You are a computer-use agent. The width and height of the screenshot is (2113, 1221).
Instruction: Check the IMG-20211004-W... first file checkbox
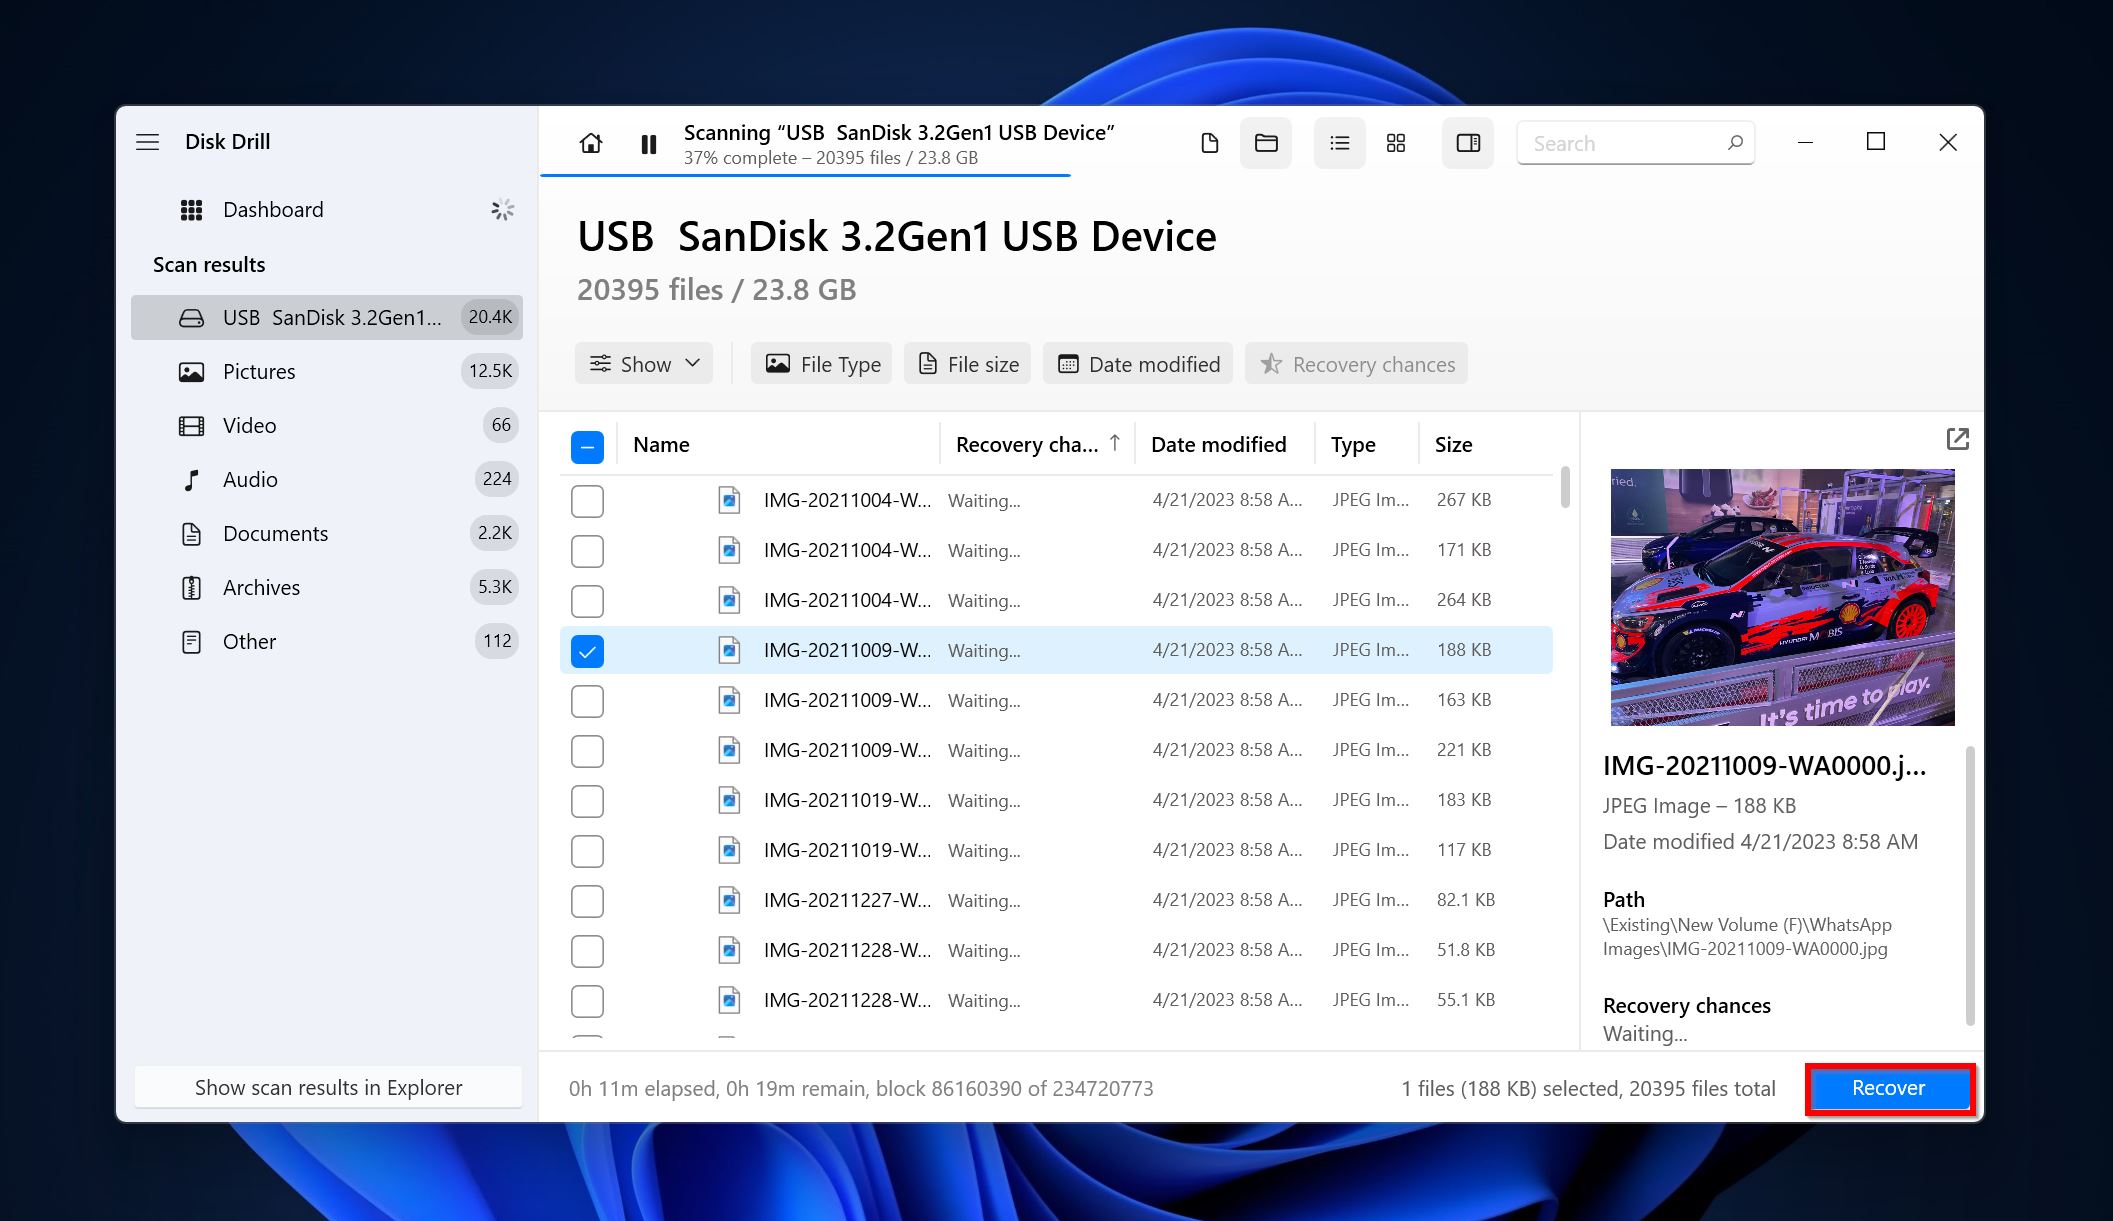pos(587,500)
